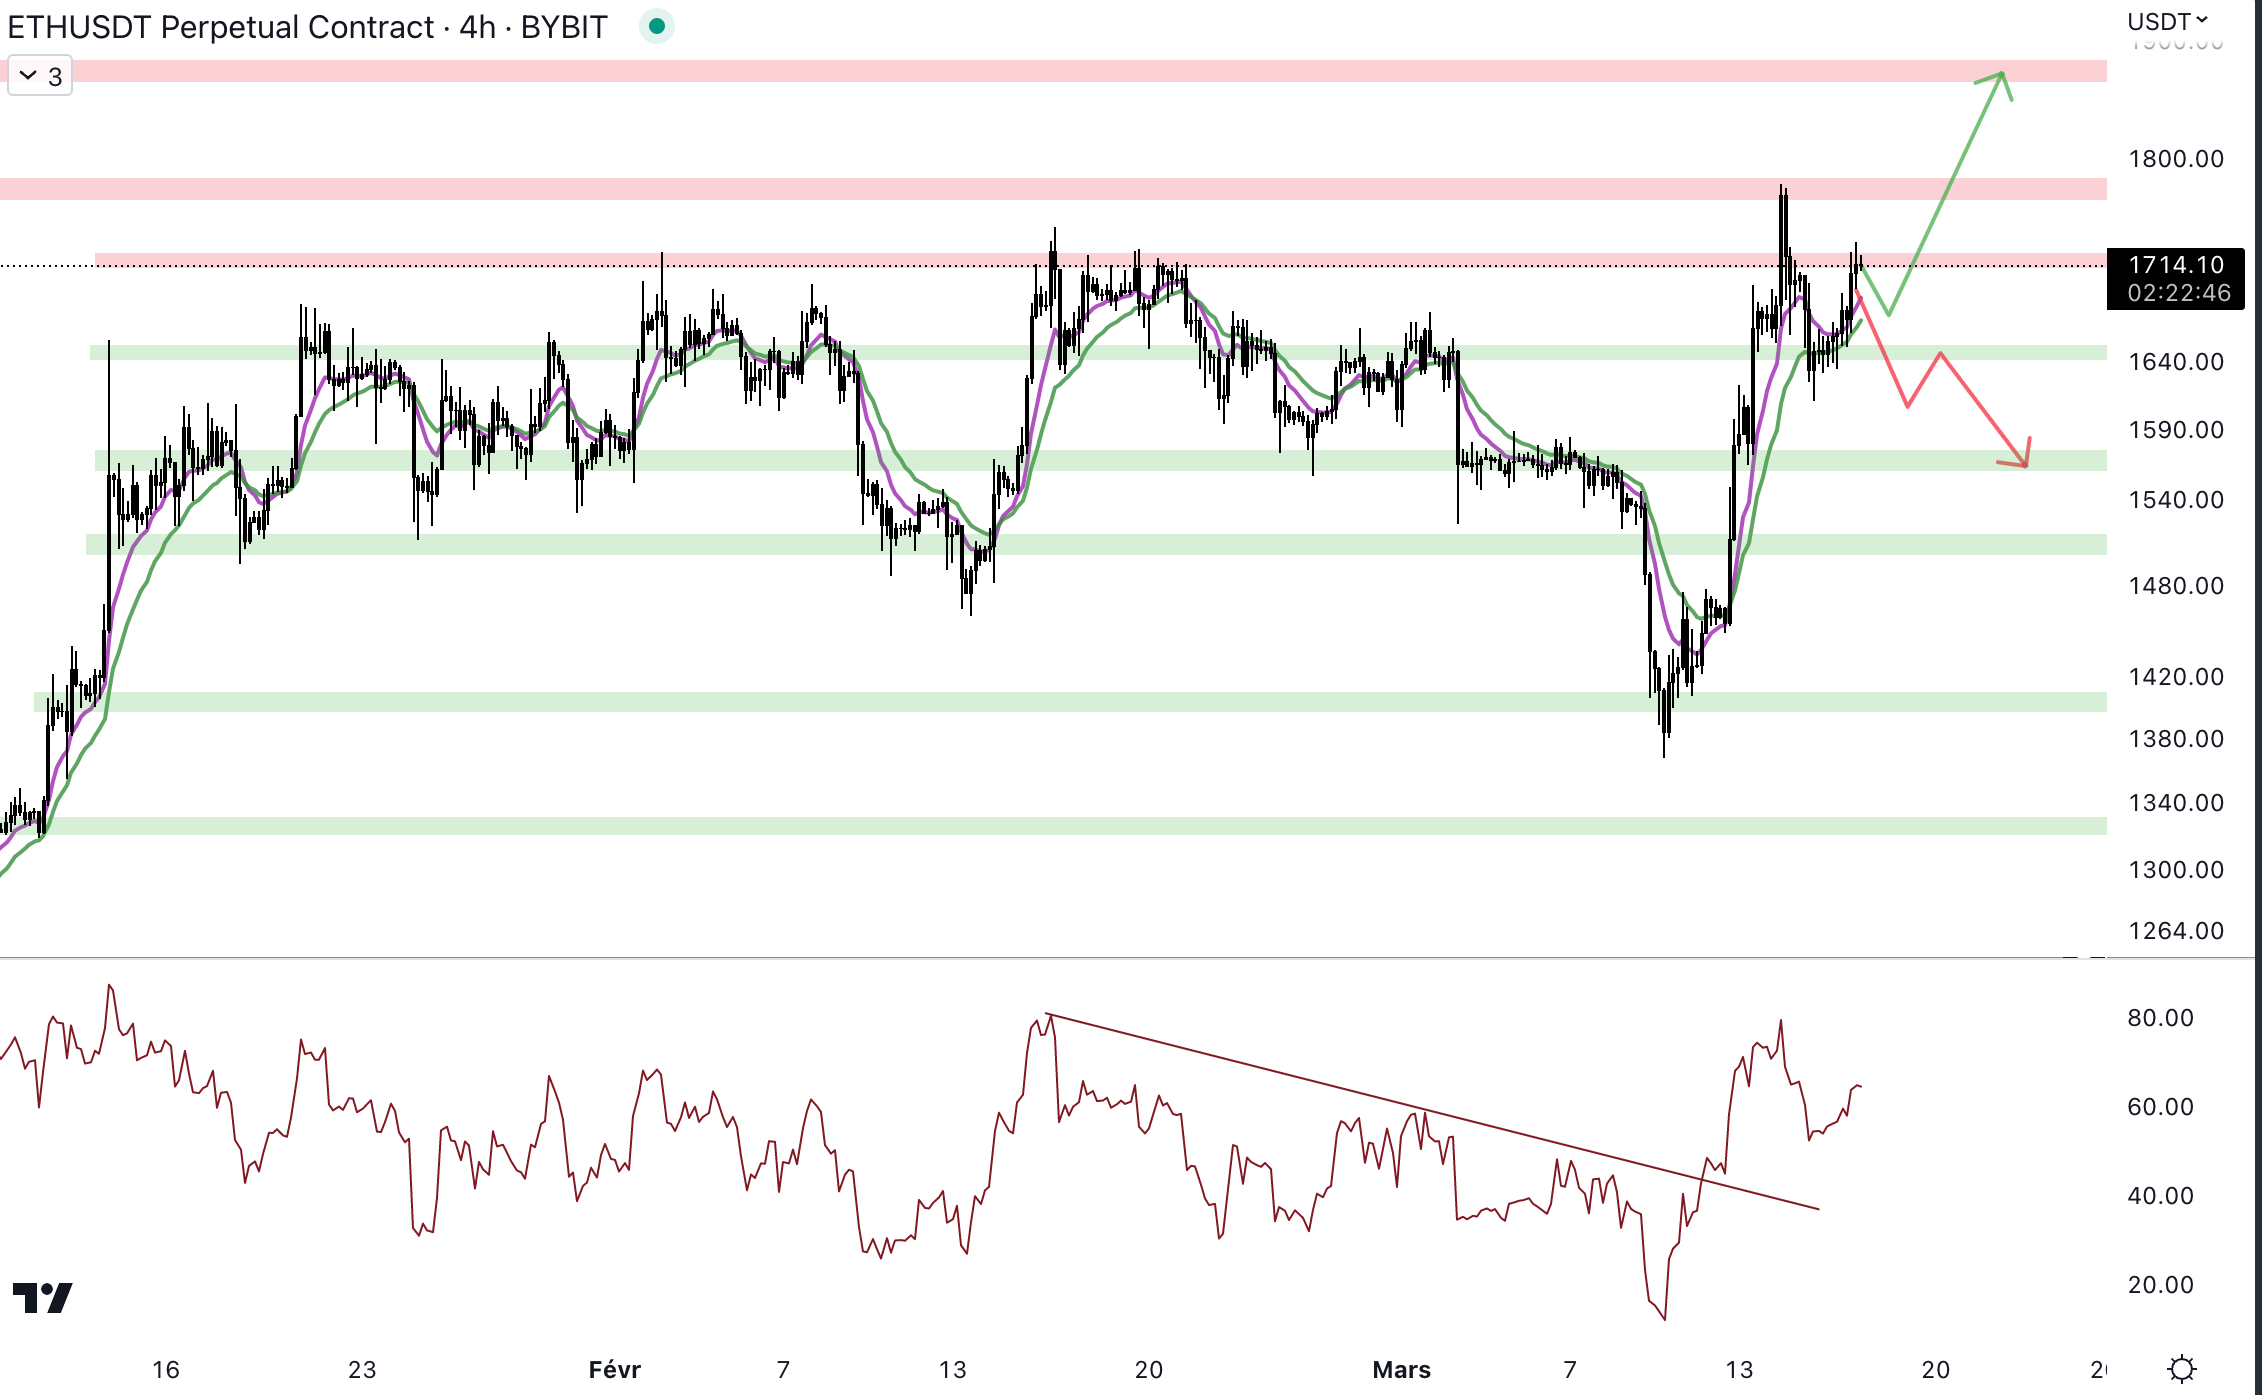Screen dimensions: 2262x1395
Task: Select the red downward projection arrow
Action: click(1983, 408)
